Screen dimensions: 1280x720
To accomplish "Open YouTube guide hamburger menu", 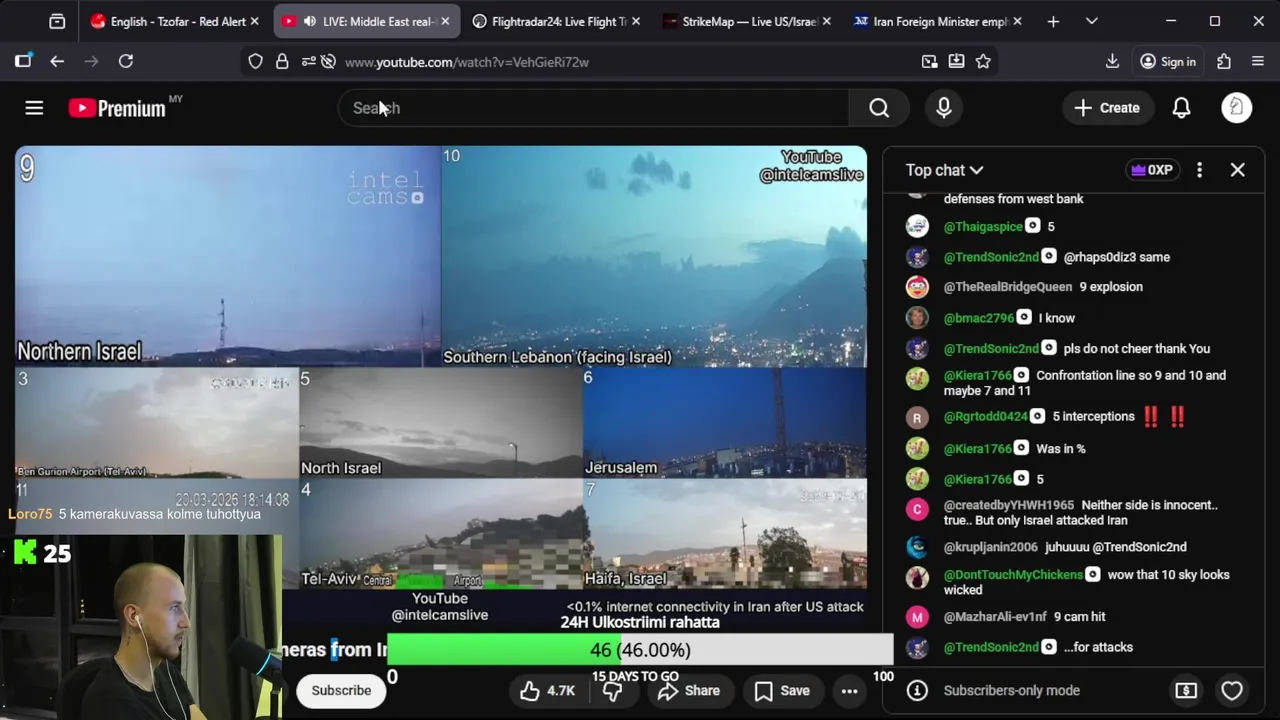I will click(34, 108).
